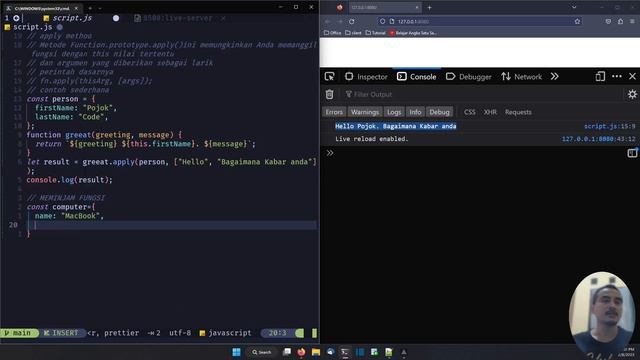This screenshot has width=640, height=360.
Task: Reload the page in Firefox
Action: click(x=351, y=21)
